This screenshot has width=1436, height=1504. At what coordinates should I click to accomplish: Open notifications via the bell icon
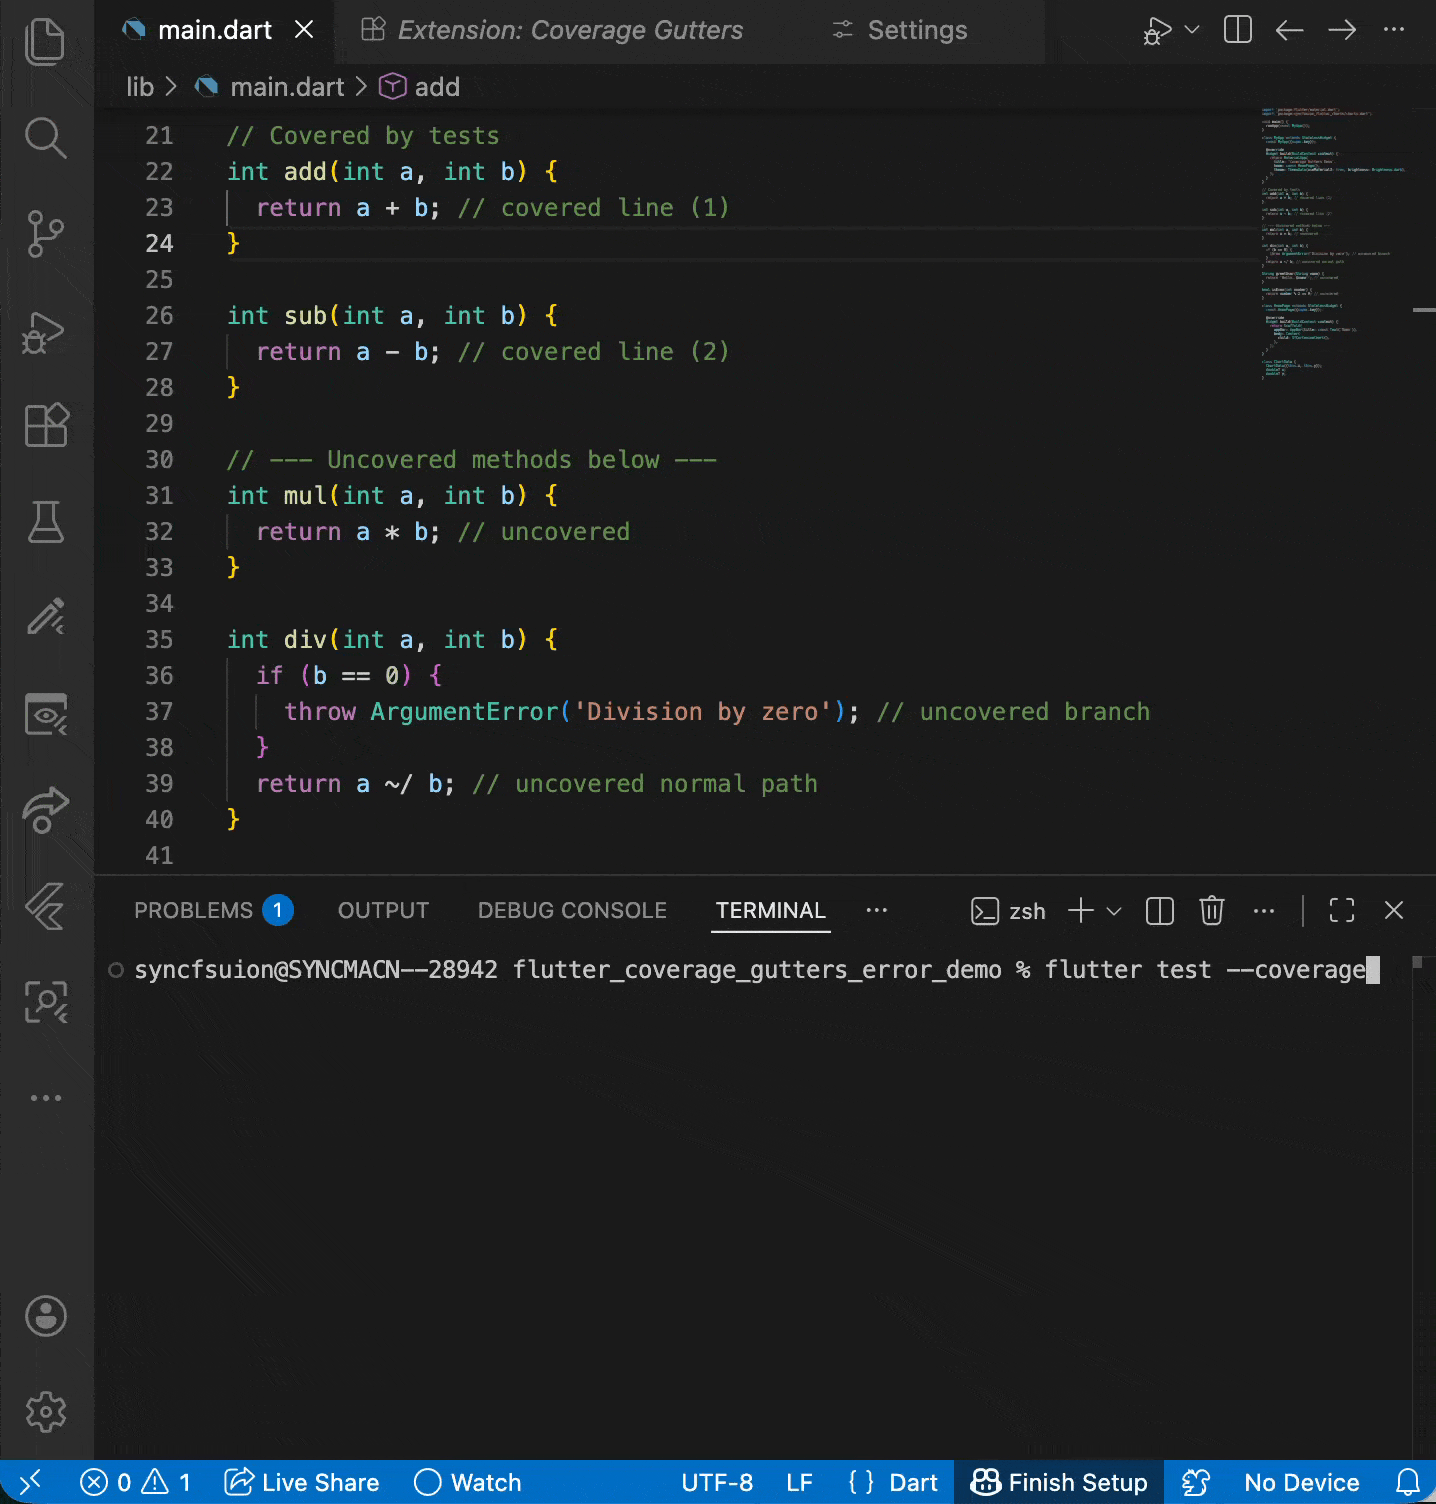click(x=1408, y=1482)
